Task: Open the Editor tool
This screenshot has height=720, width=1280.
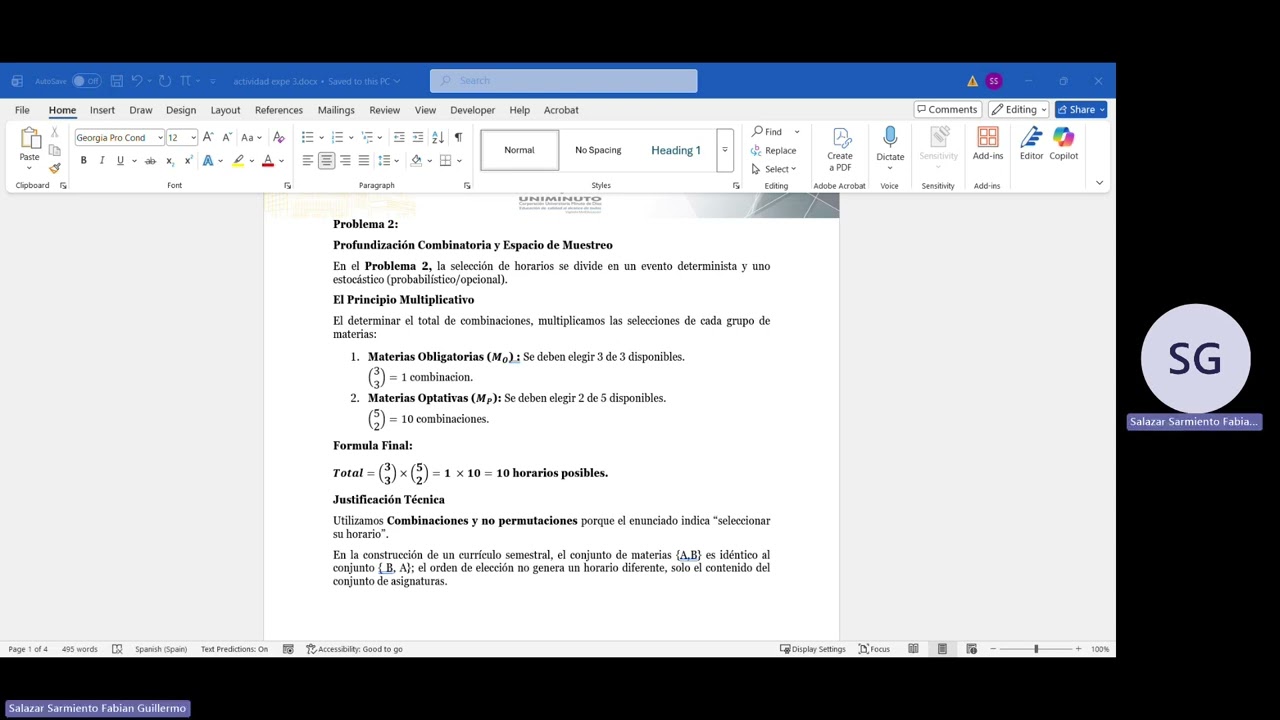Action: pyautogui.click(x=1031, y=144)
